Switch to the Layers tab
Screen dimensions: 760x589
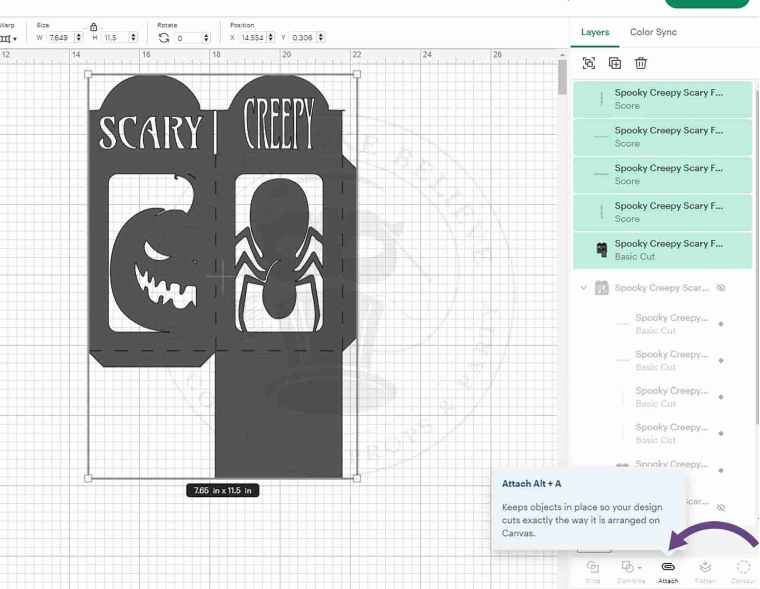coord(595,32)
